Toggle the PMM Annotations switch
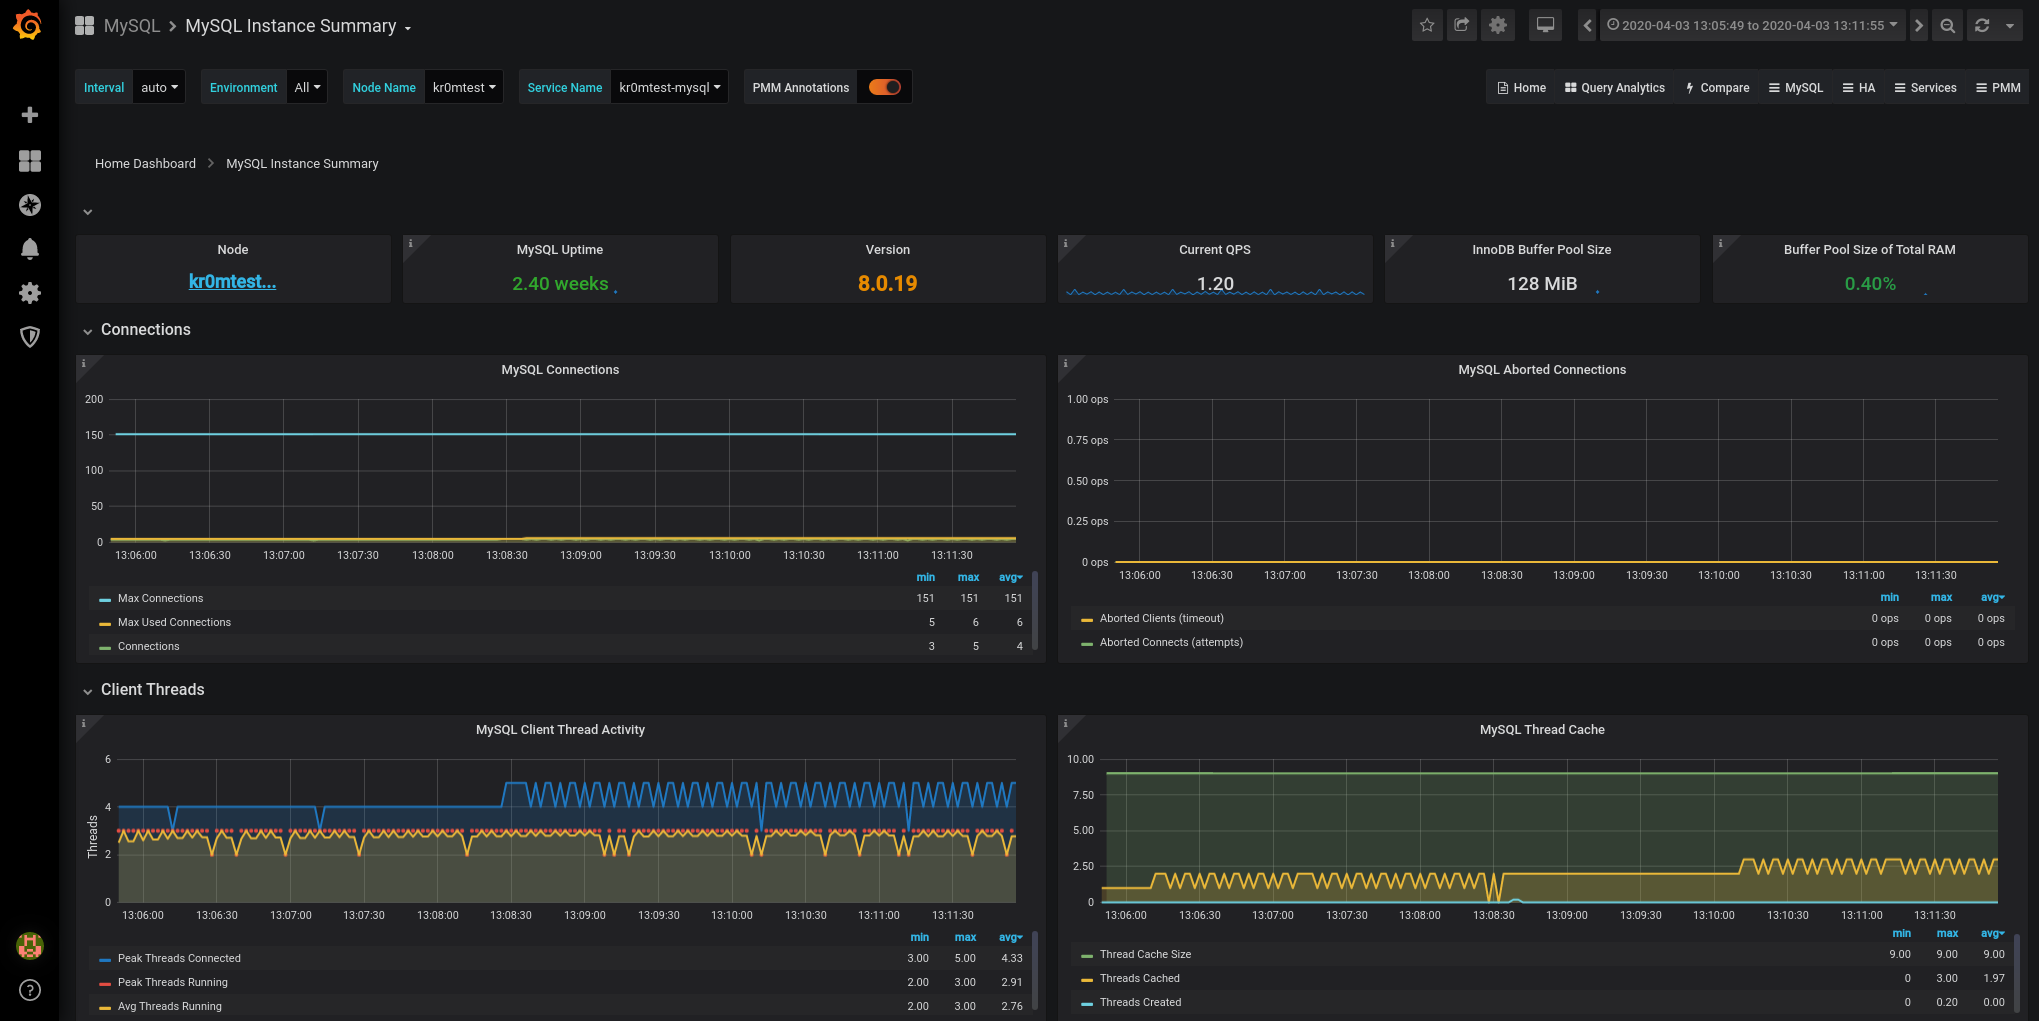2039x1021 pixels. 884,87
